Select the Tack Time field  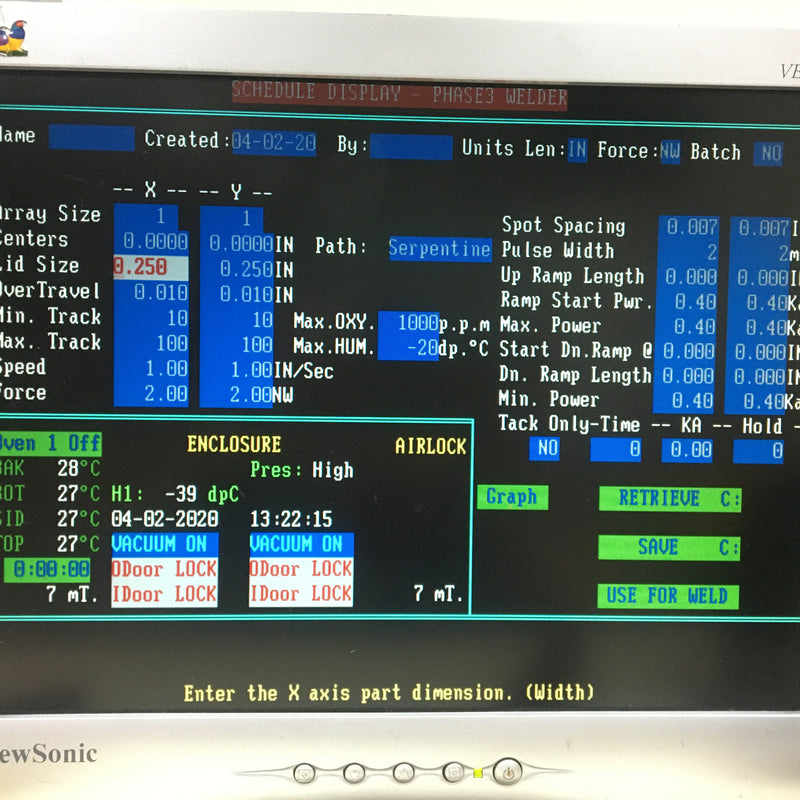(x=615, y=450)
